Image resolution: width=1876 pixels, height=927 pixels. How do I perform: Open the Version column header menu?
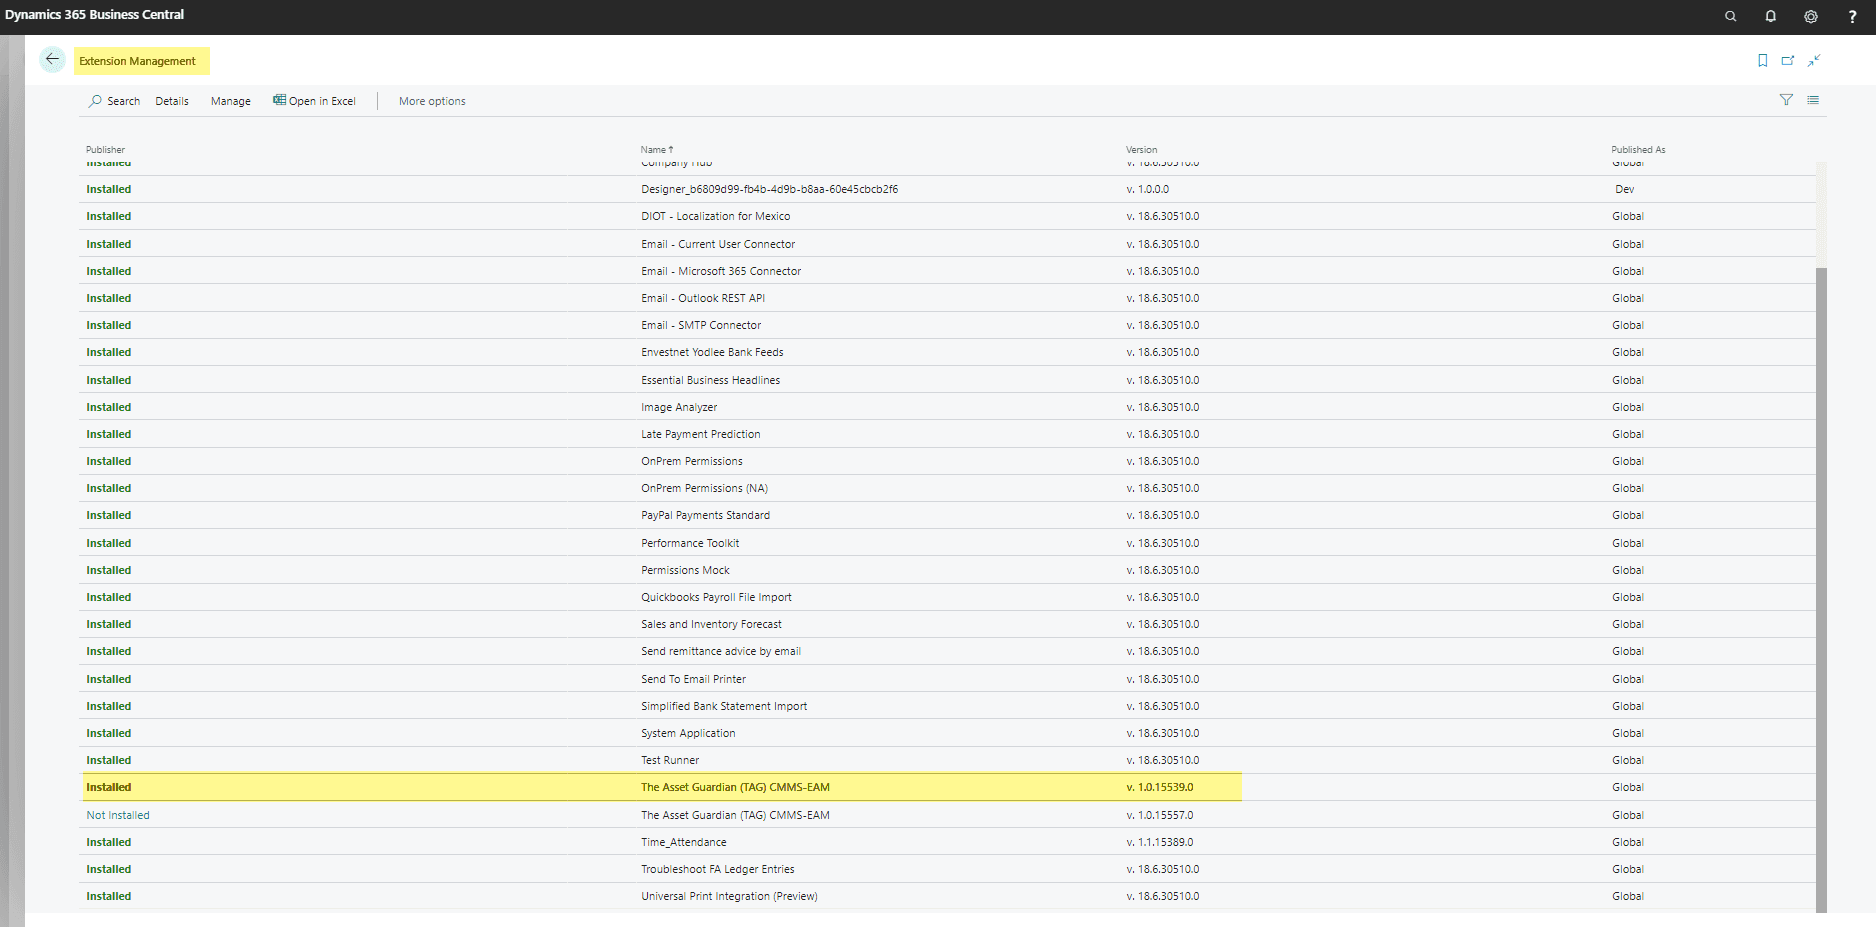[1141, 150]
